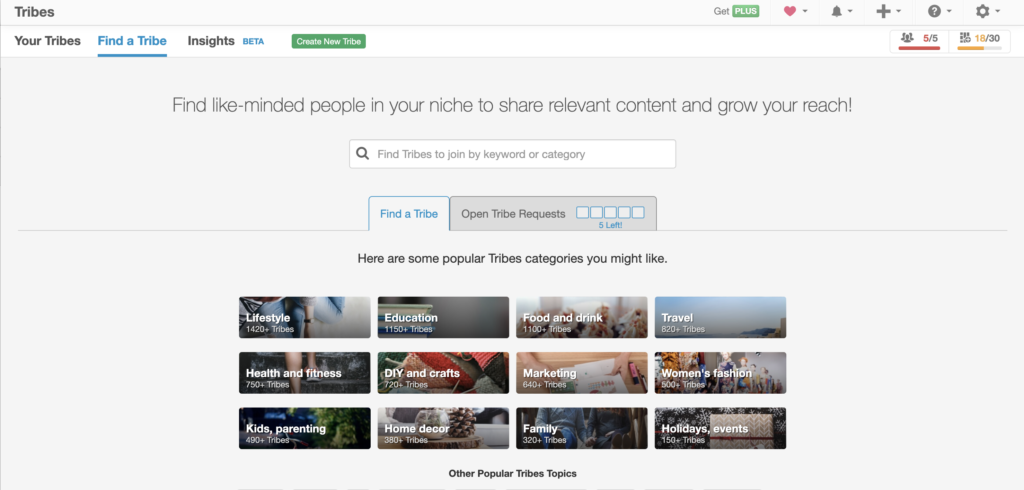The image size is (1024, 490).
Task: Open the Holidays, events category card
Action: tap(720, 429)
